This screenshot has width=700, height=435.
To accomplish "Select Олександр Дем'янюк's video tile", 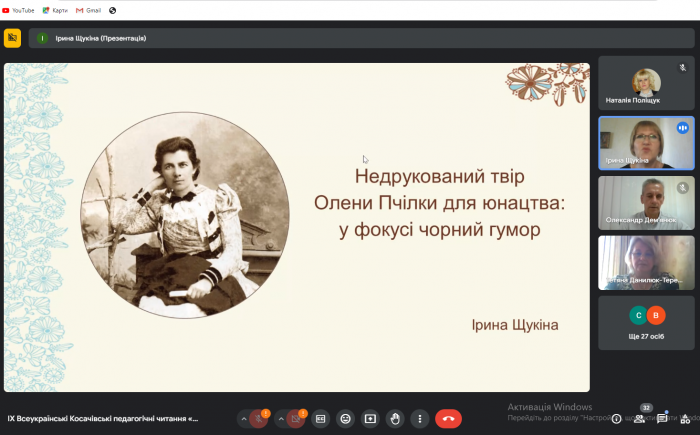I will pos(646,203).
